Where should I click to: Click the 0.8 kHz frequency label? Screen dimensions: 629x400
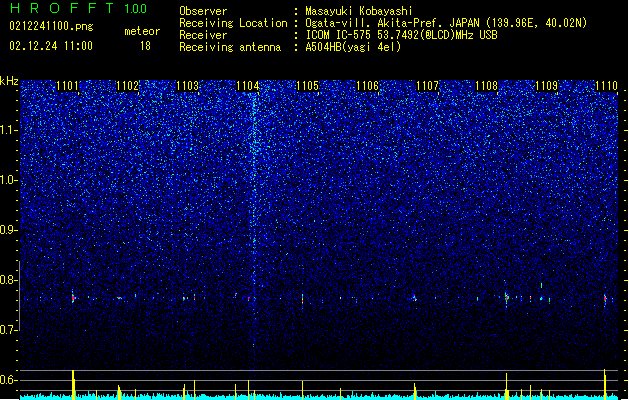click(x=9, y=280)
